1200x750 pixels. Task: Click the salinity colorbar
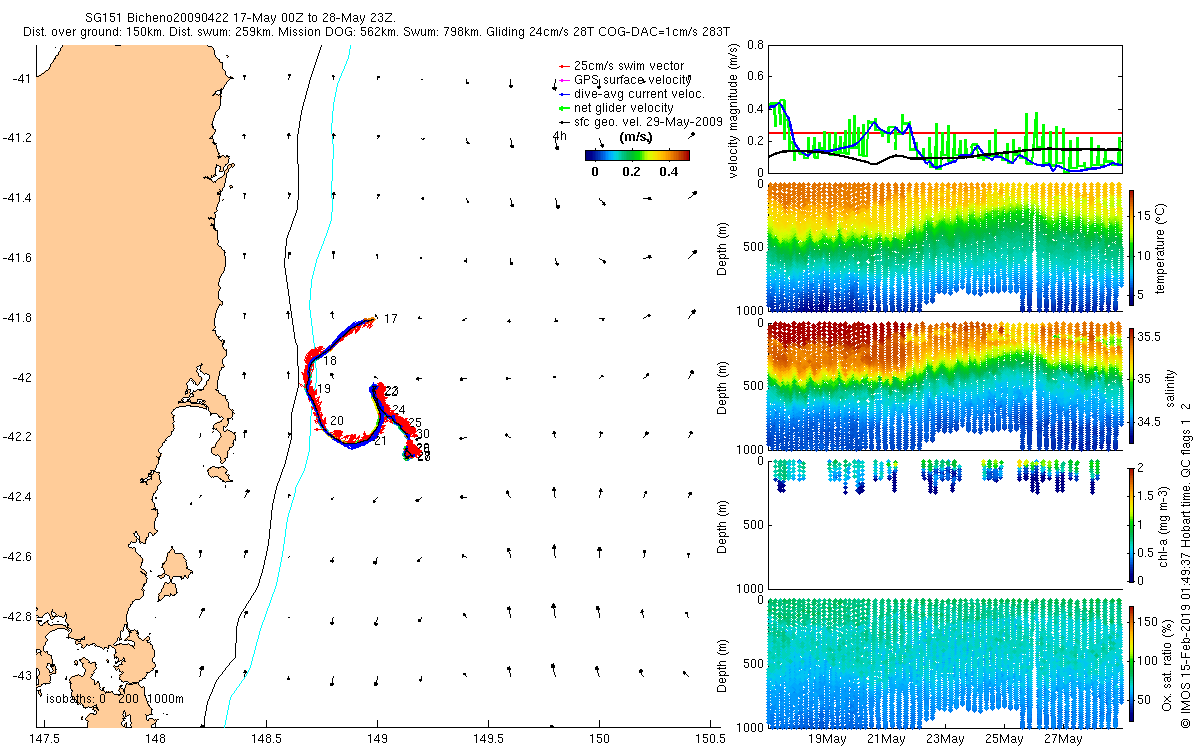point(1132,385)
